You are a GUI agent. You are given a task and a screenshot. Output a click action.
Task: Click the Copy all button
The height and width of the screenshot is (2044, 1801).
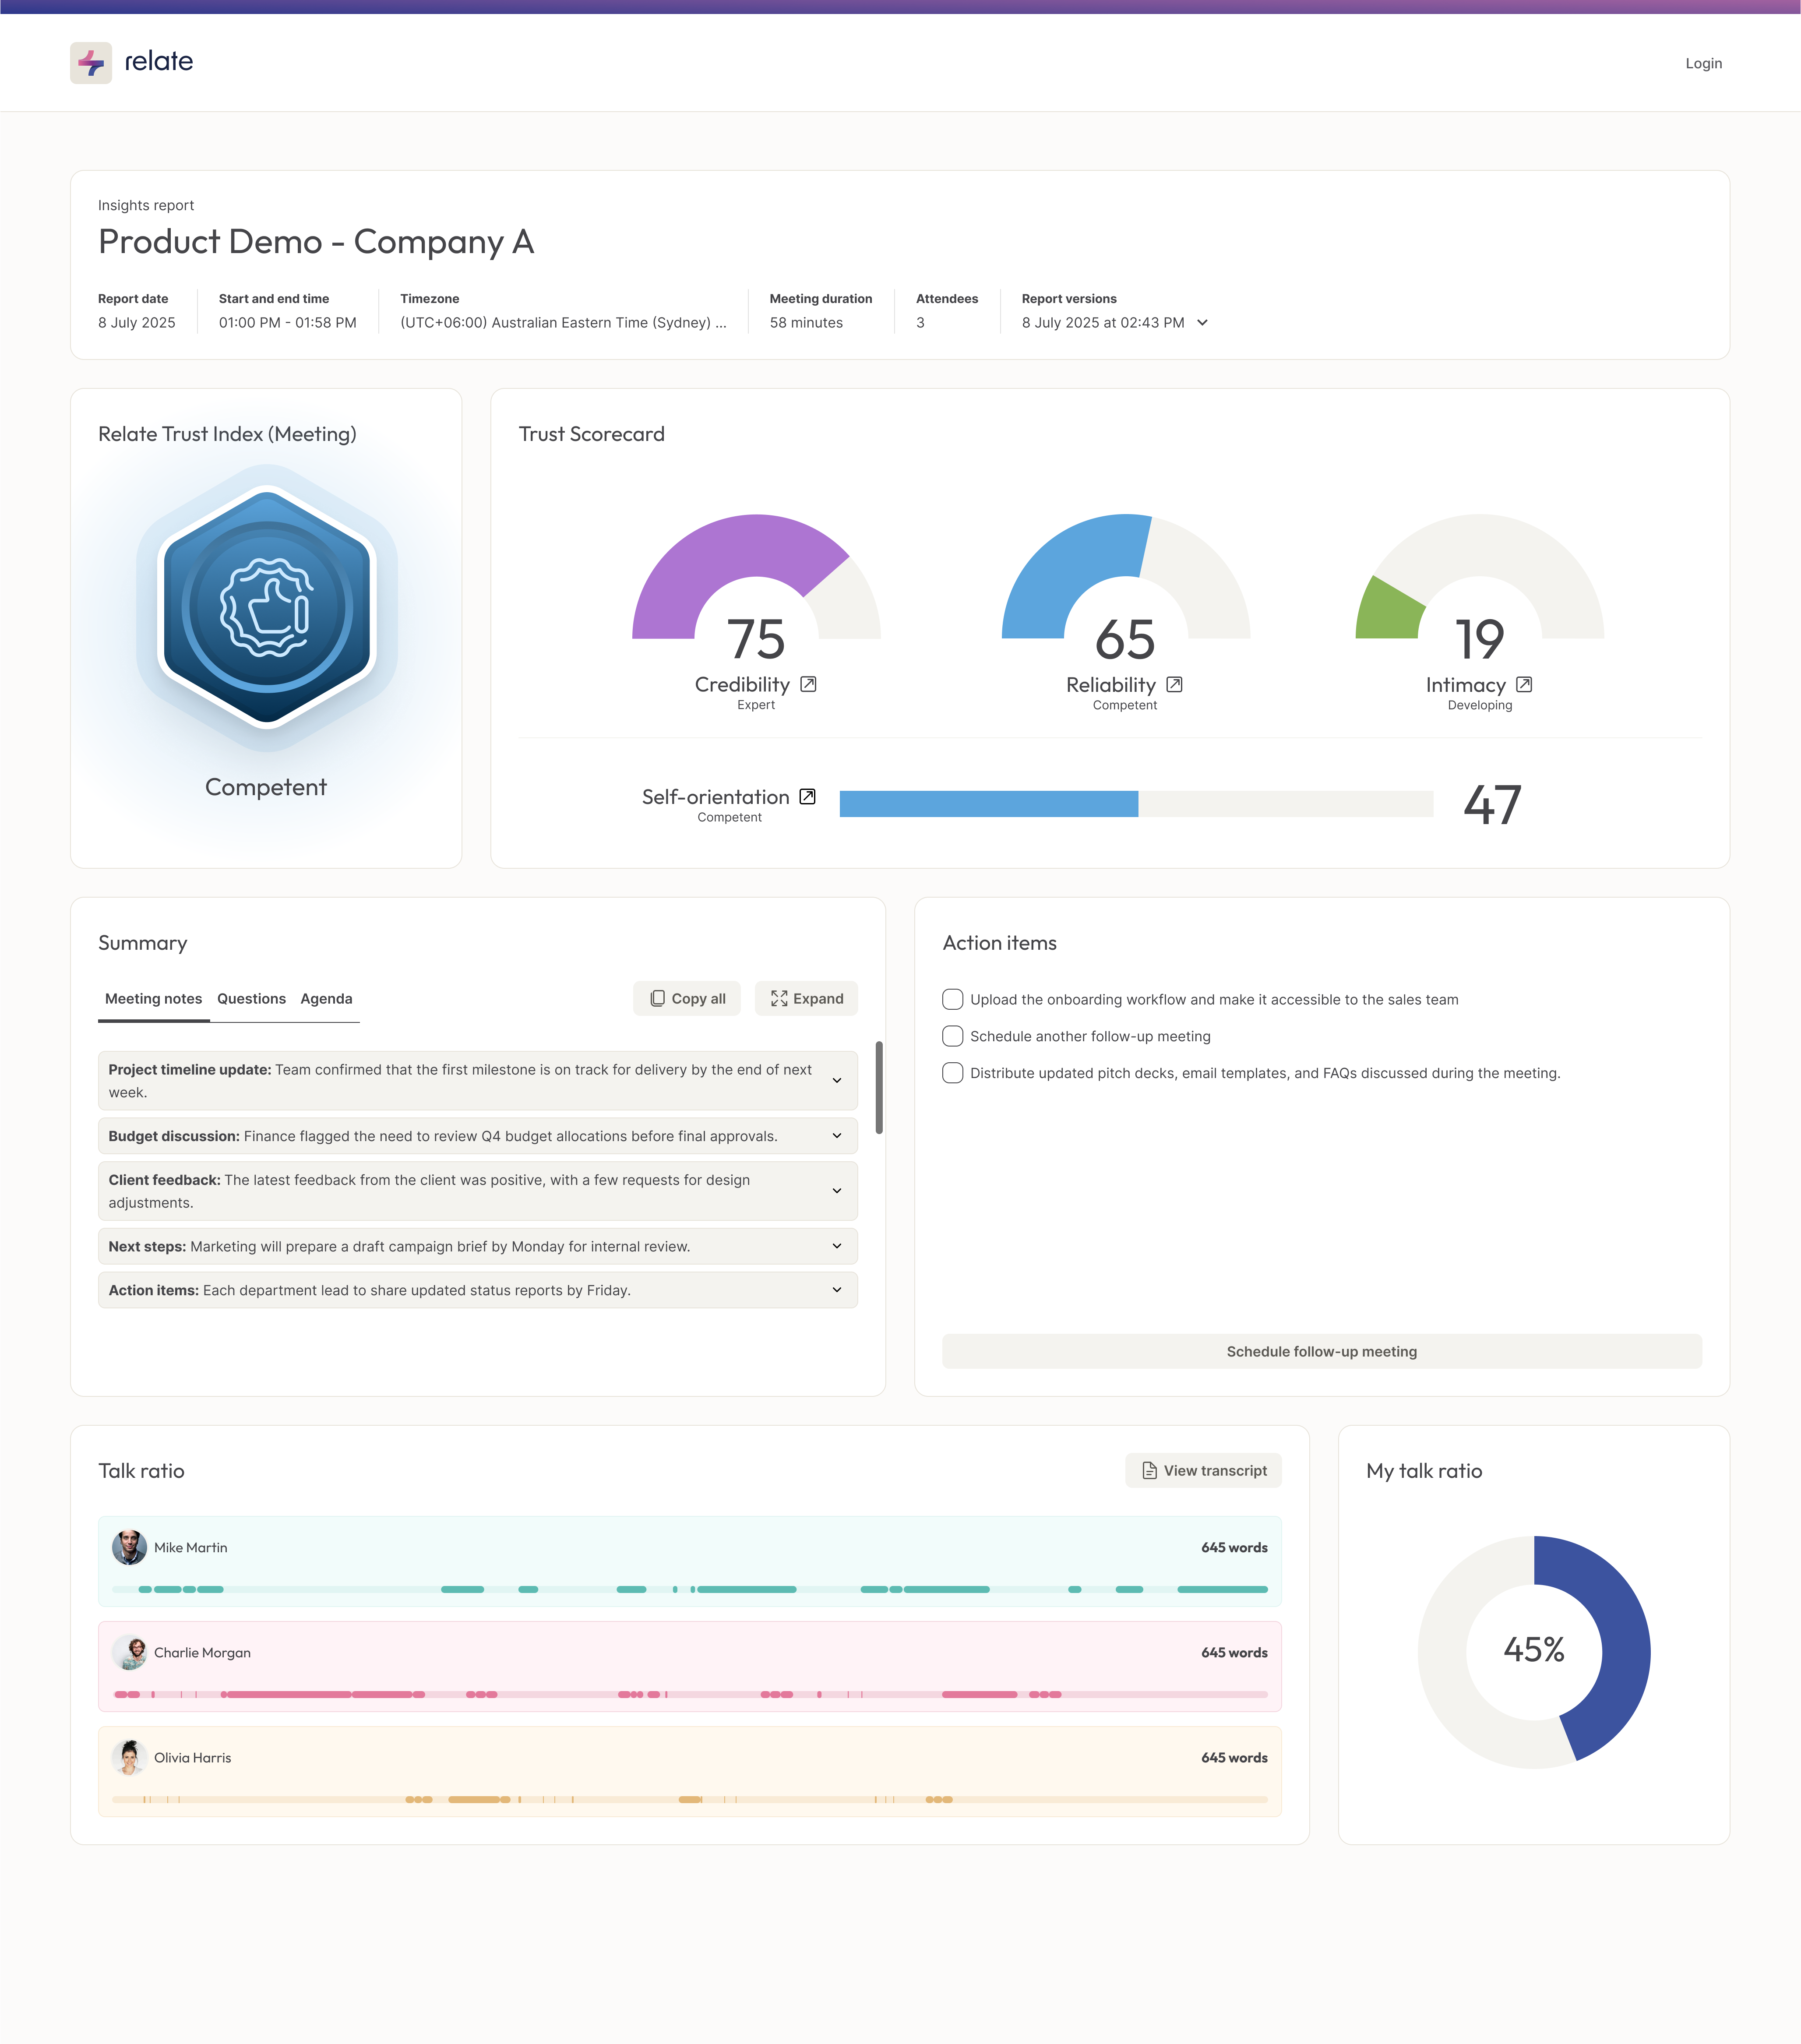point(687,998)
